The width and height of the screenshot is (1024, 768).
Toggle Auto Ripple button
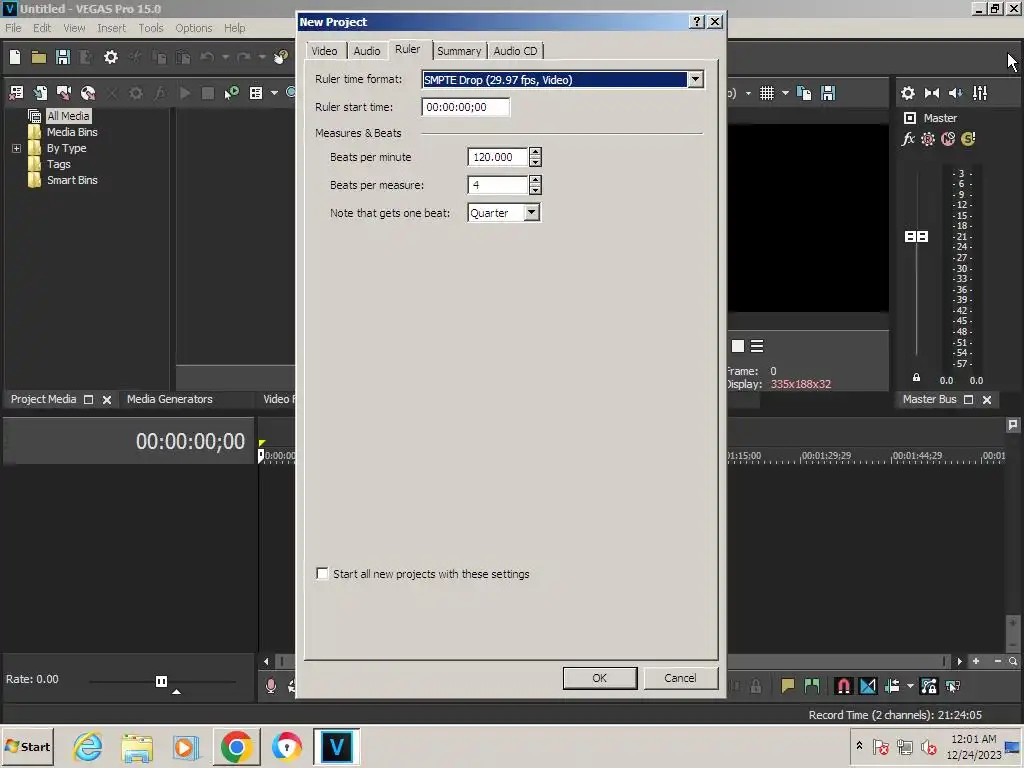coord(892,686)
